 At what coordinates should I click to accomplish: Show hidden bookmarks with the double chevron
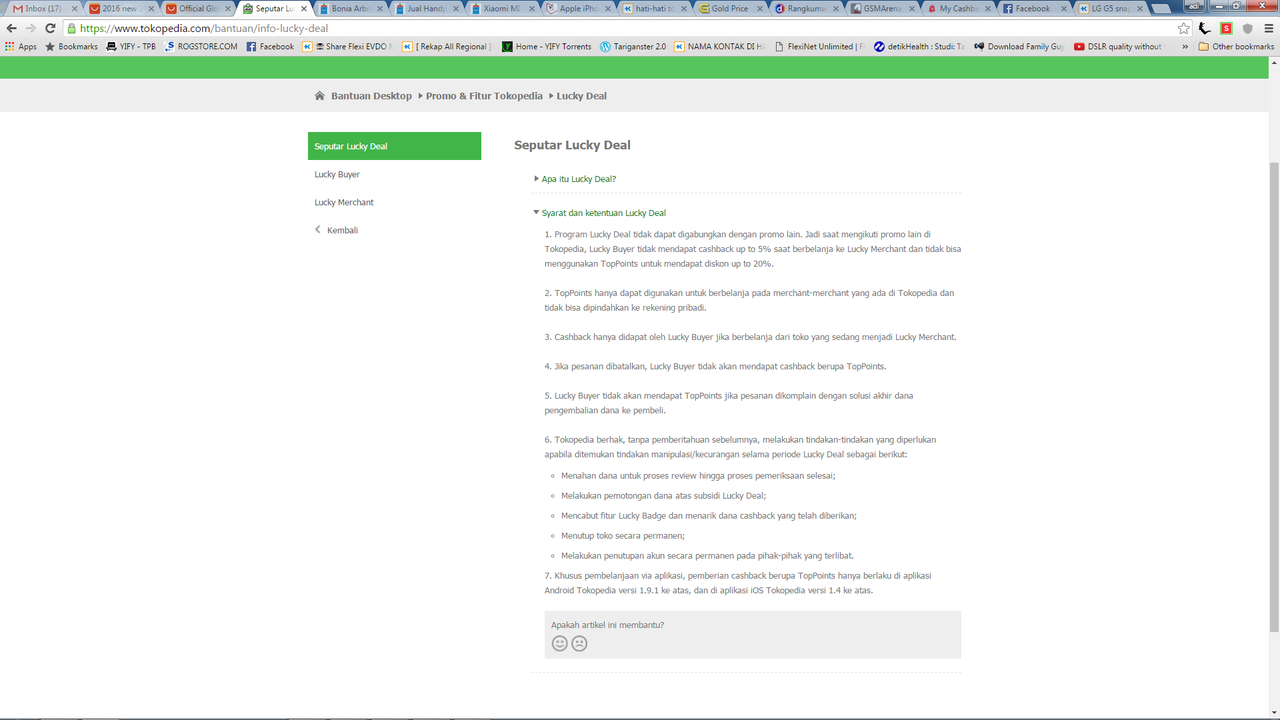[1185, 46]
